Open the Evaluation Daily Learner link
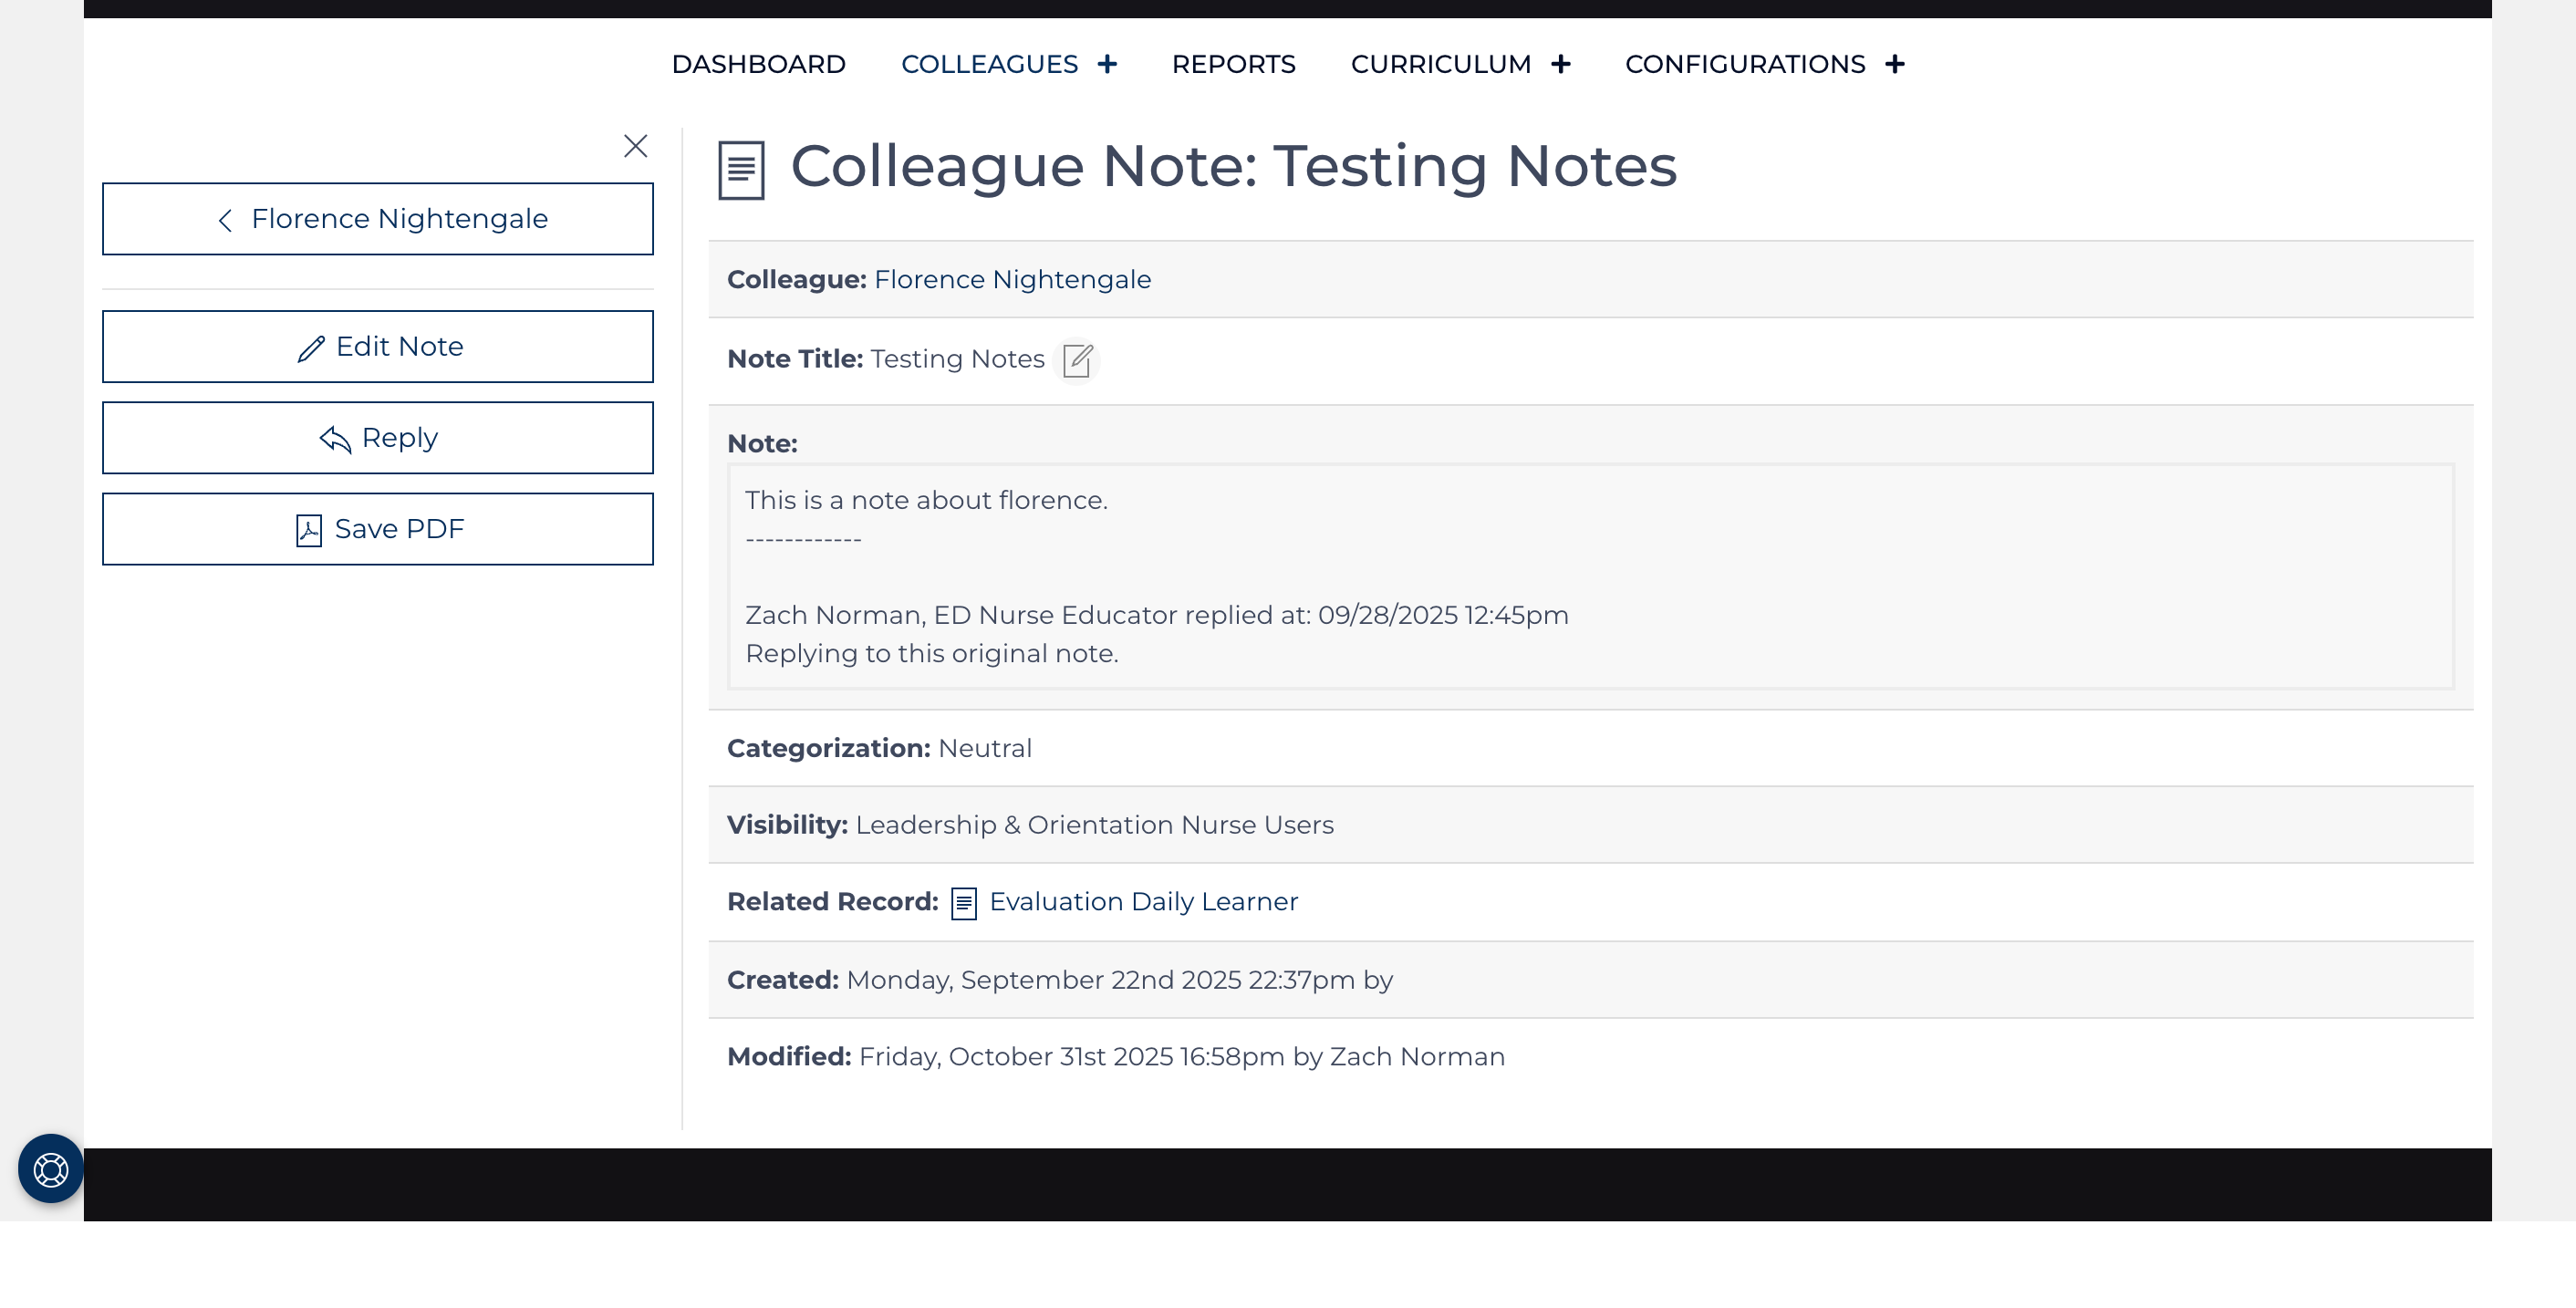This screenshot has height=1308, width=2576. [x=1143, y=902]
